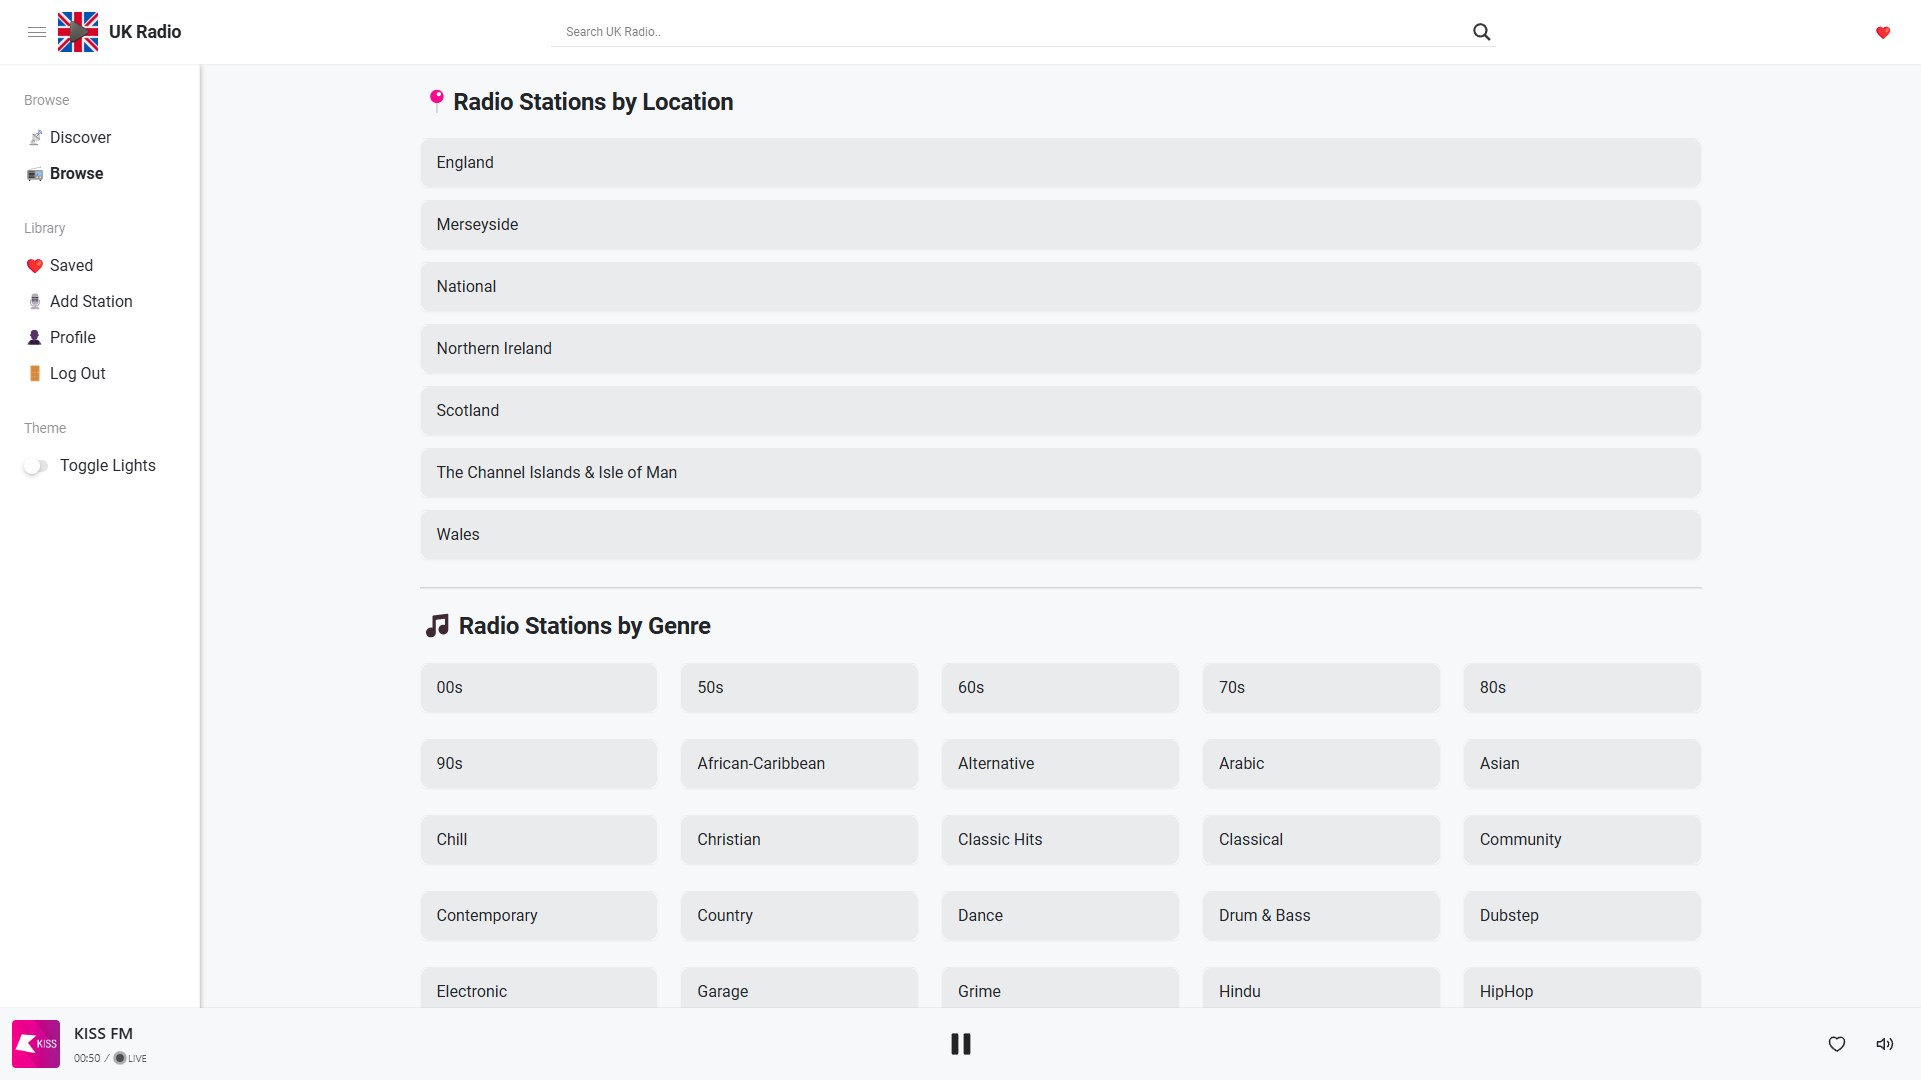Click the search magnifier icon
Viewport: 1921px width, 1080px height.
(x=1481, y=32)
